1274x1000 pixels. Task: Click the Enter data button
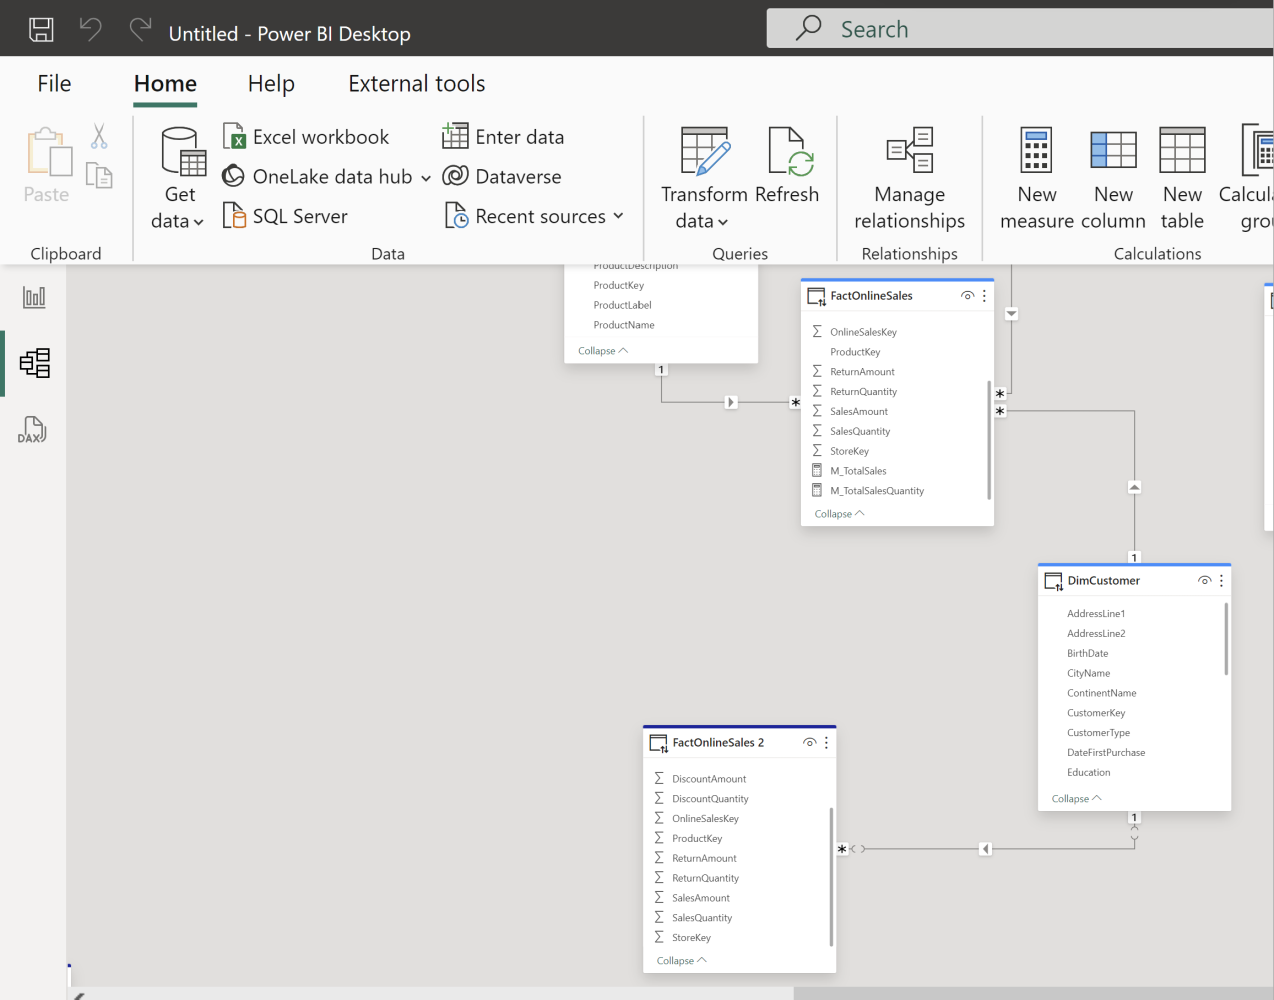(503, 137)
